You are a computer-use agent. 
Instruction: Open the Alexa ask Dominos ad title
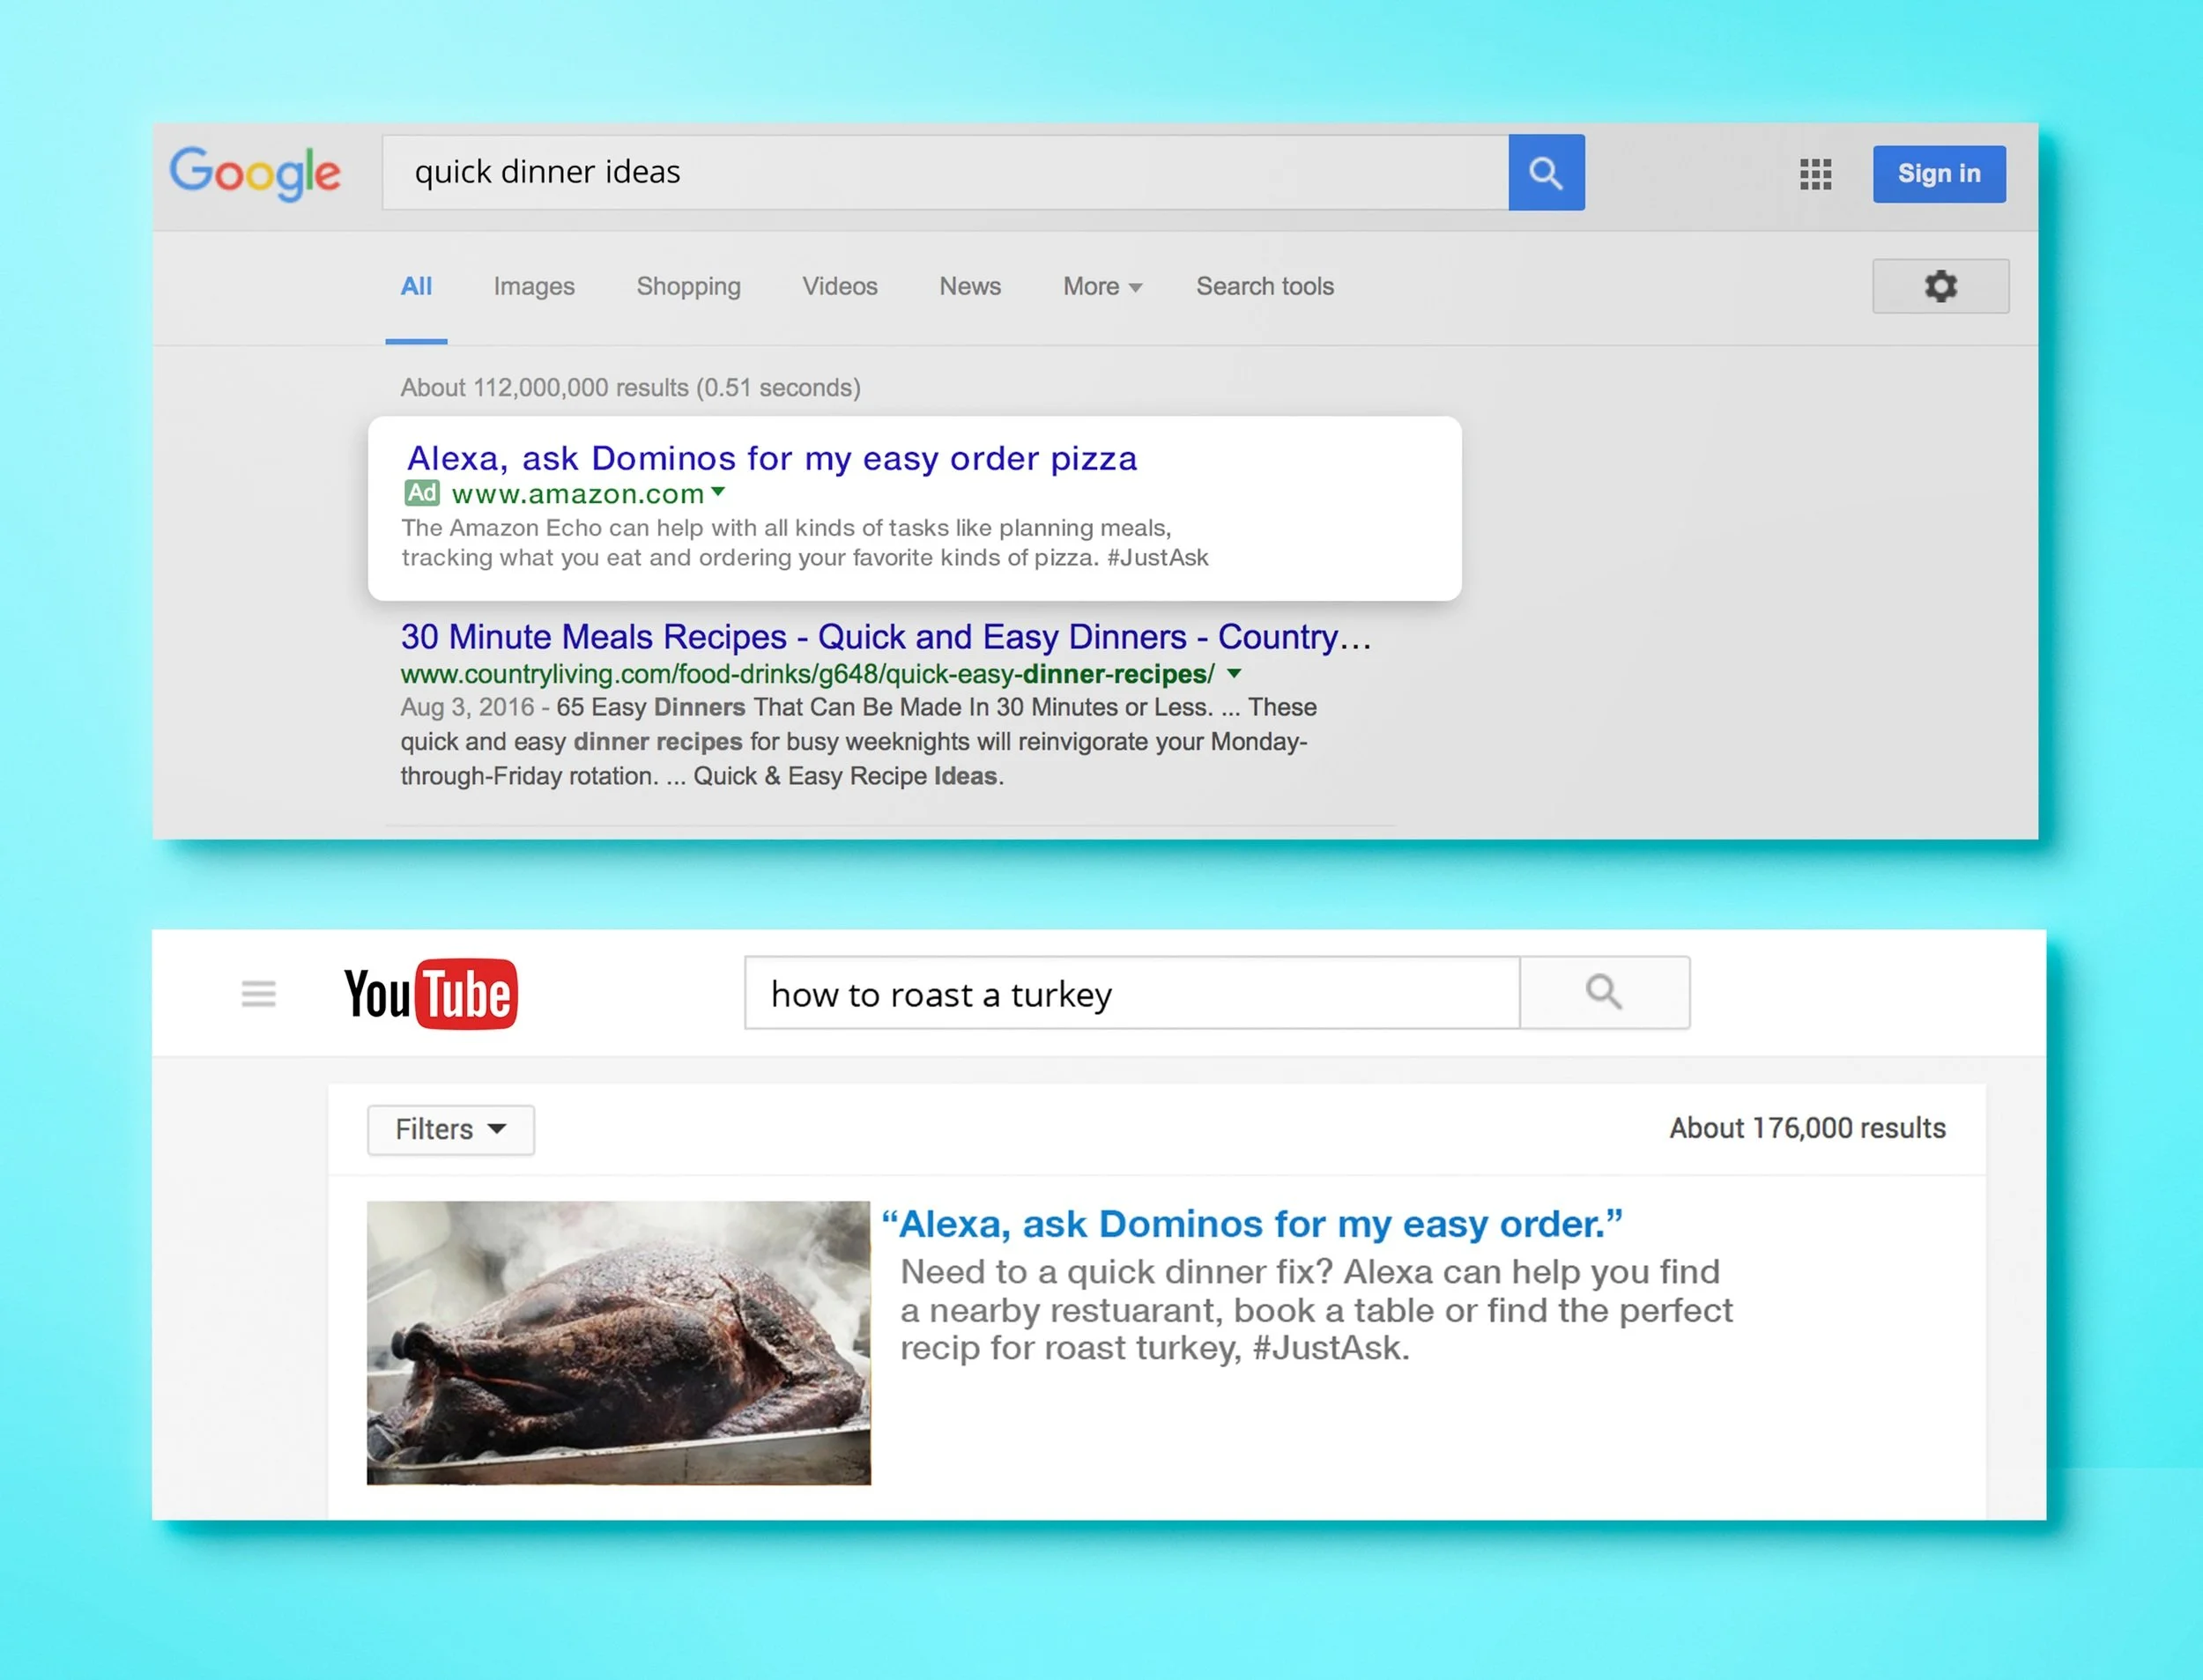(771, 458)
